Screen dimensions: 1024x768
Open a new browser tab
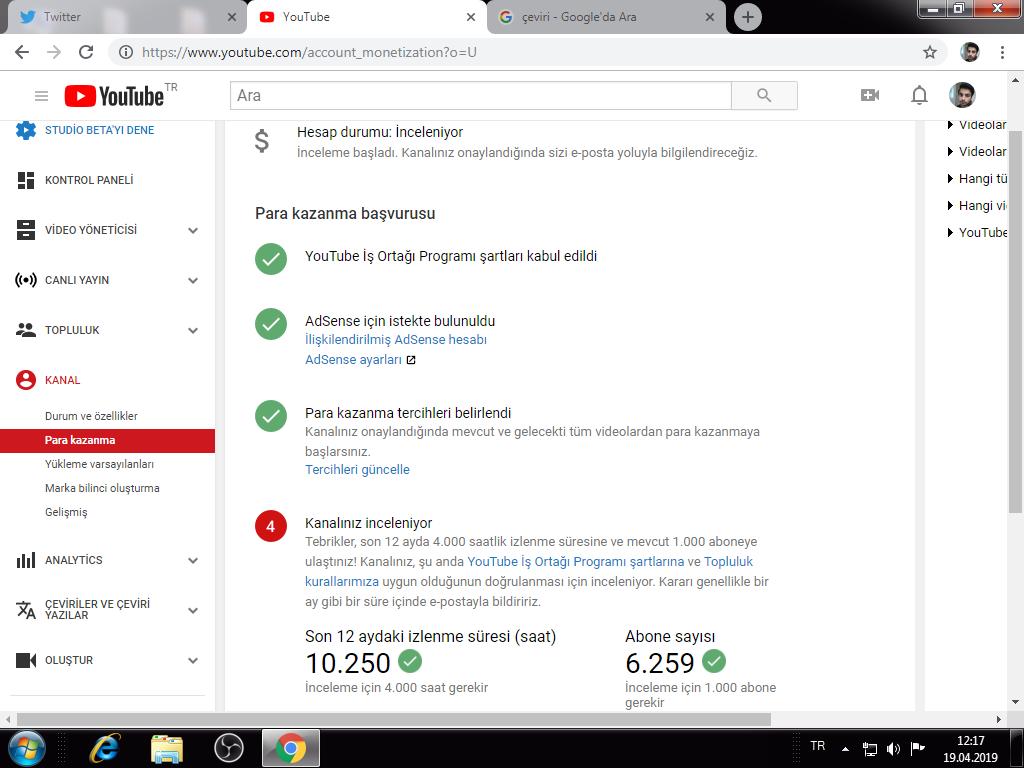[x=748, y=17]
